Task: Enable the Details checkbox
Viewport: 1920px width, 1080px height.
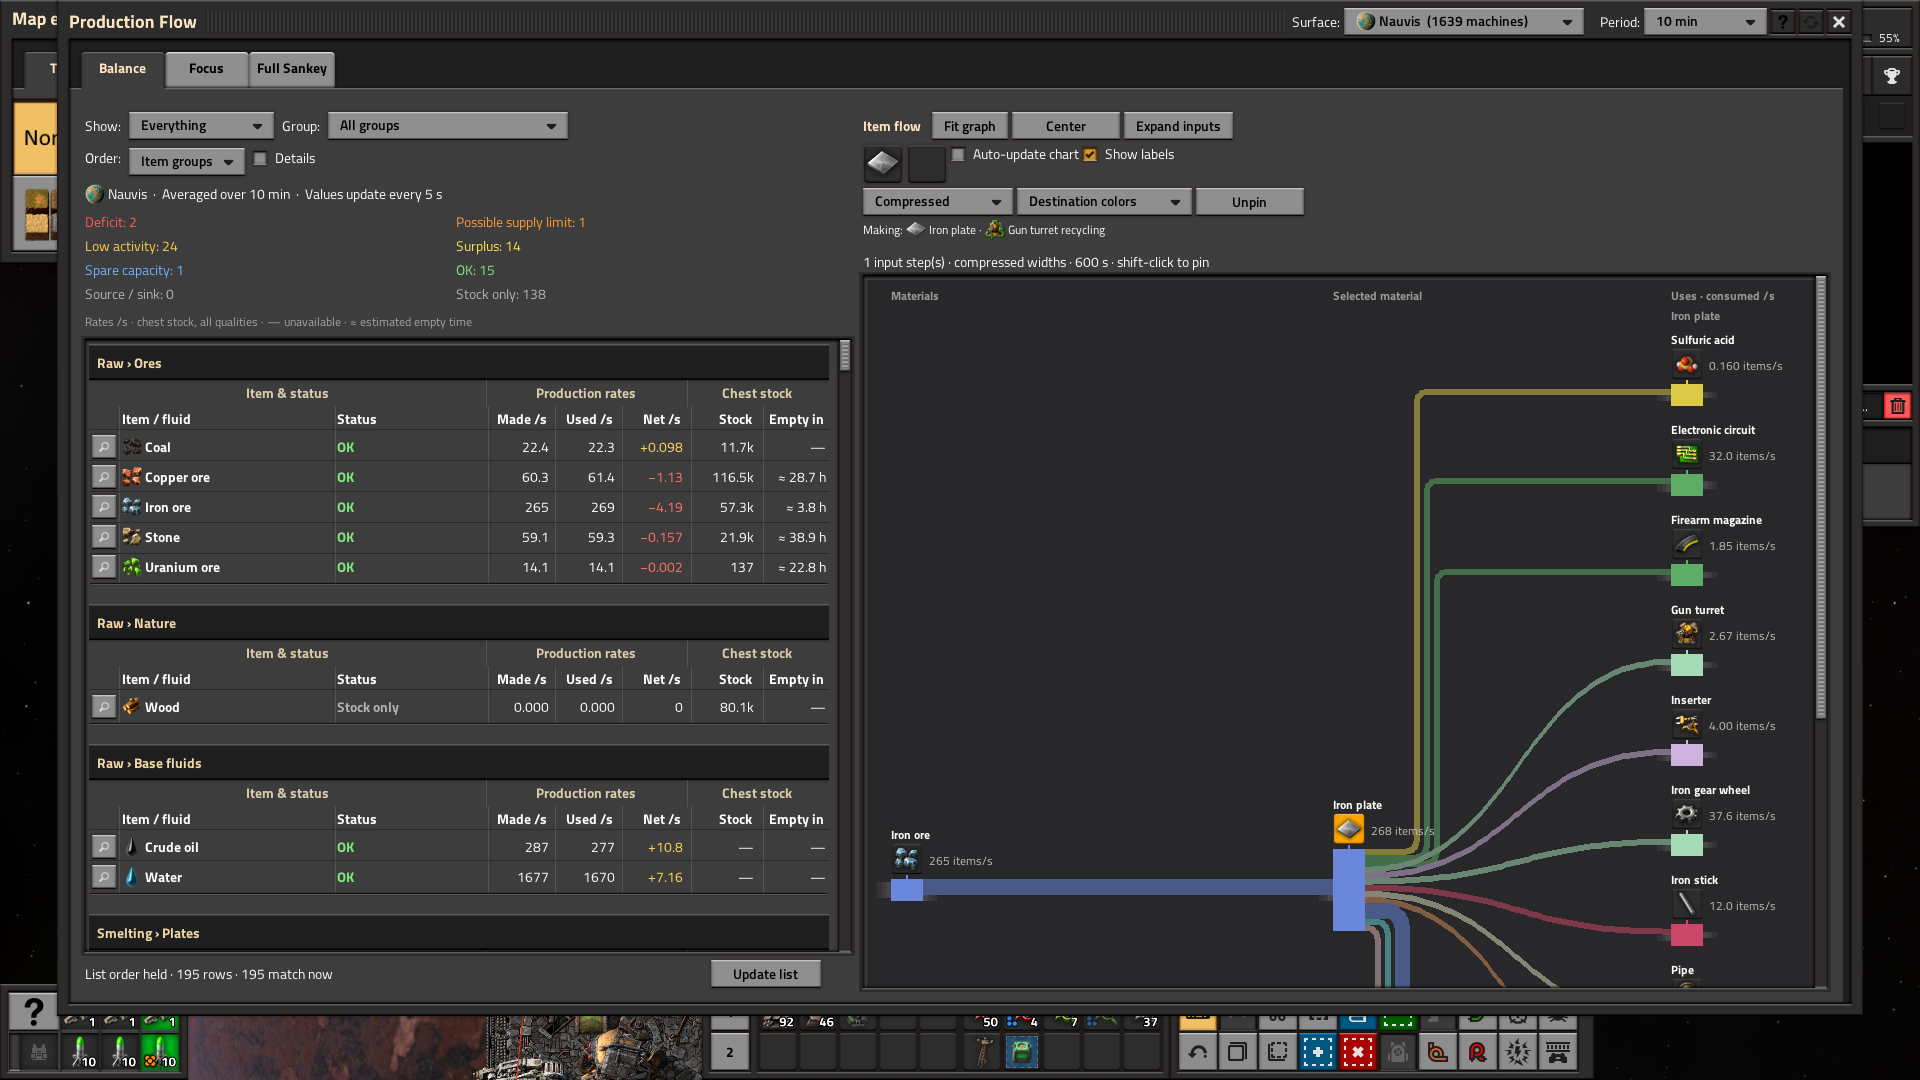Action: (261, 159)
